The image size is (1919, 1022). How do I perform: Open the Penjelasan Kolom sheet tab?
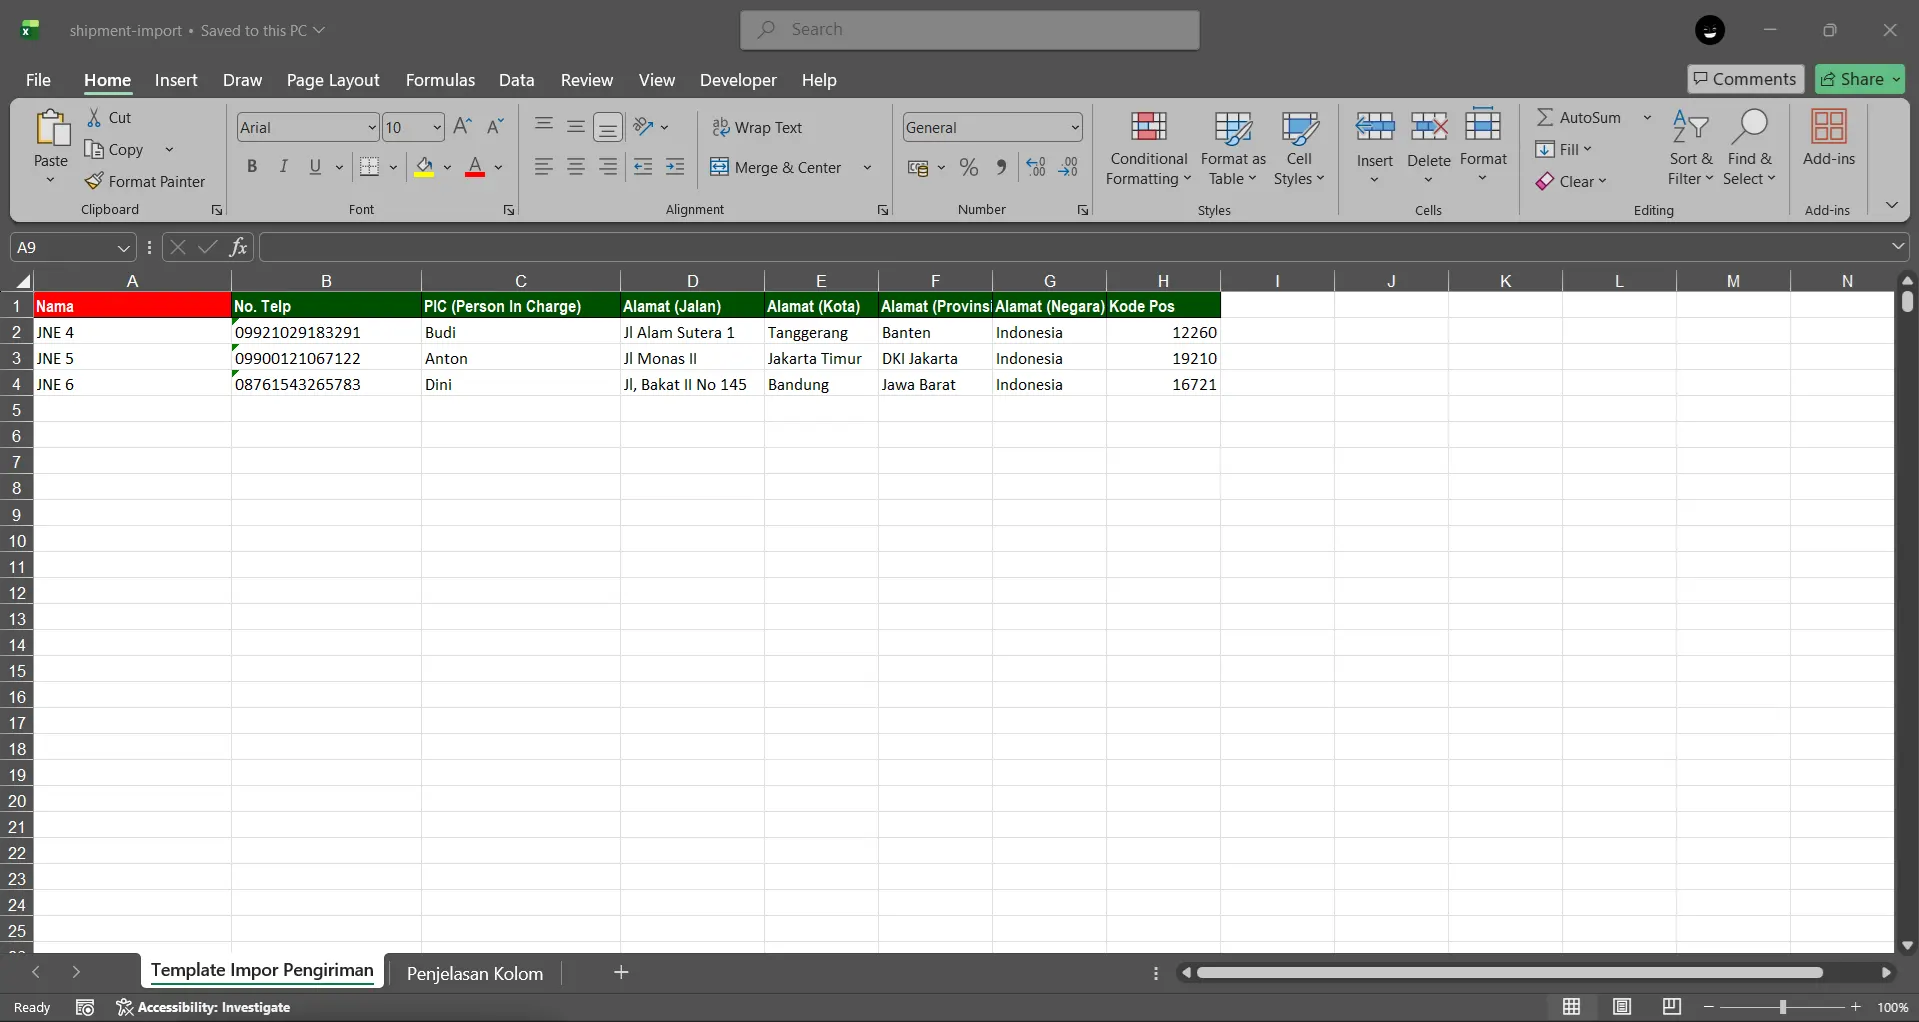pos(475,972)
